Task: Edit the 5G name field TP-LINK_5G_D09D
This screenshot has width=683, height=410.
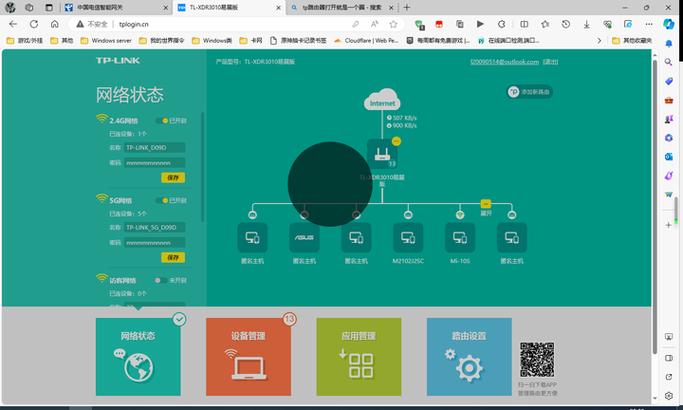Action: (x=155, y=227)
